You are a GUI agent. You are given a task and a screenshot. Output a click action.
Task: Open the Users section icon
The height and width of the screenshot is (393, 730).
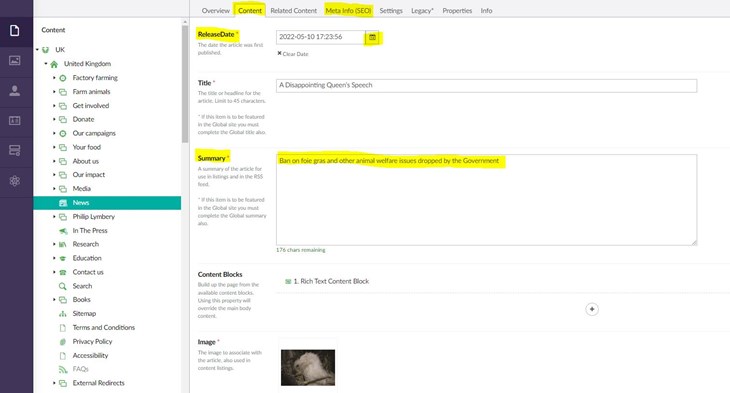point(15,91)
